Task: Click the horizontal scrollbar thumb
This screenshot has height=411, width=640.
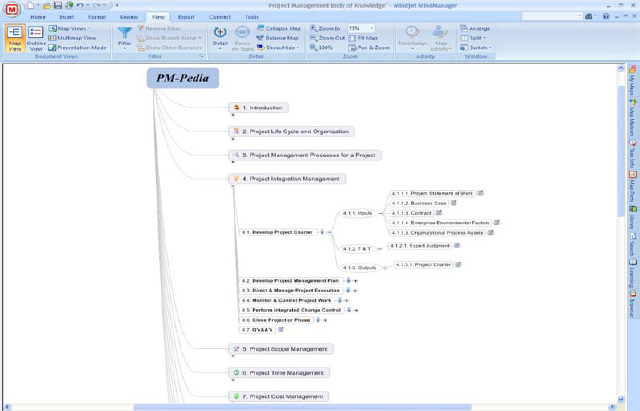Action: [302, 407]
